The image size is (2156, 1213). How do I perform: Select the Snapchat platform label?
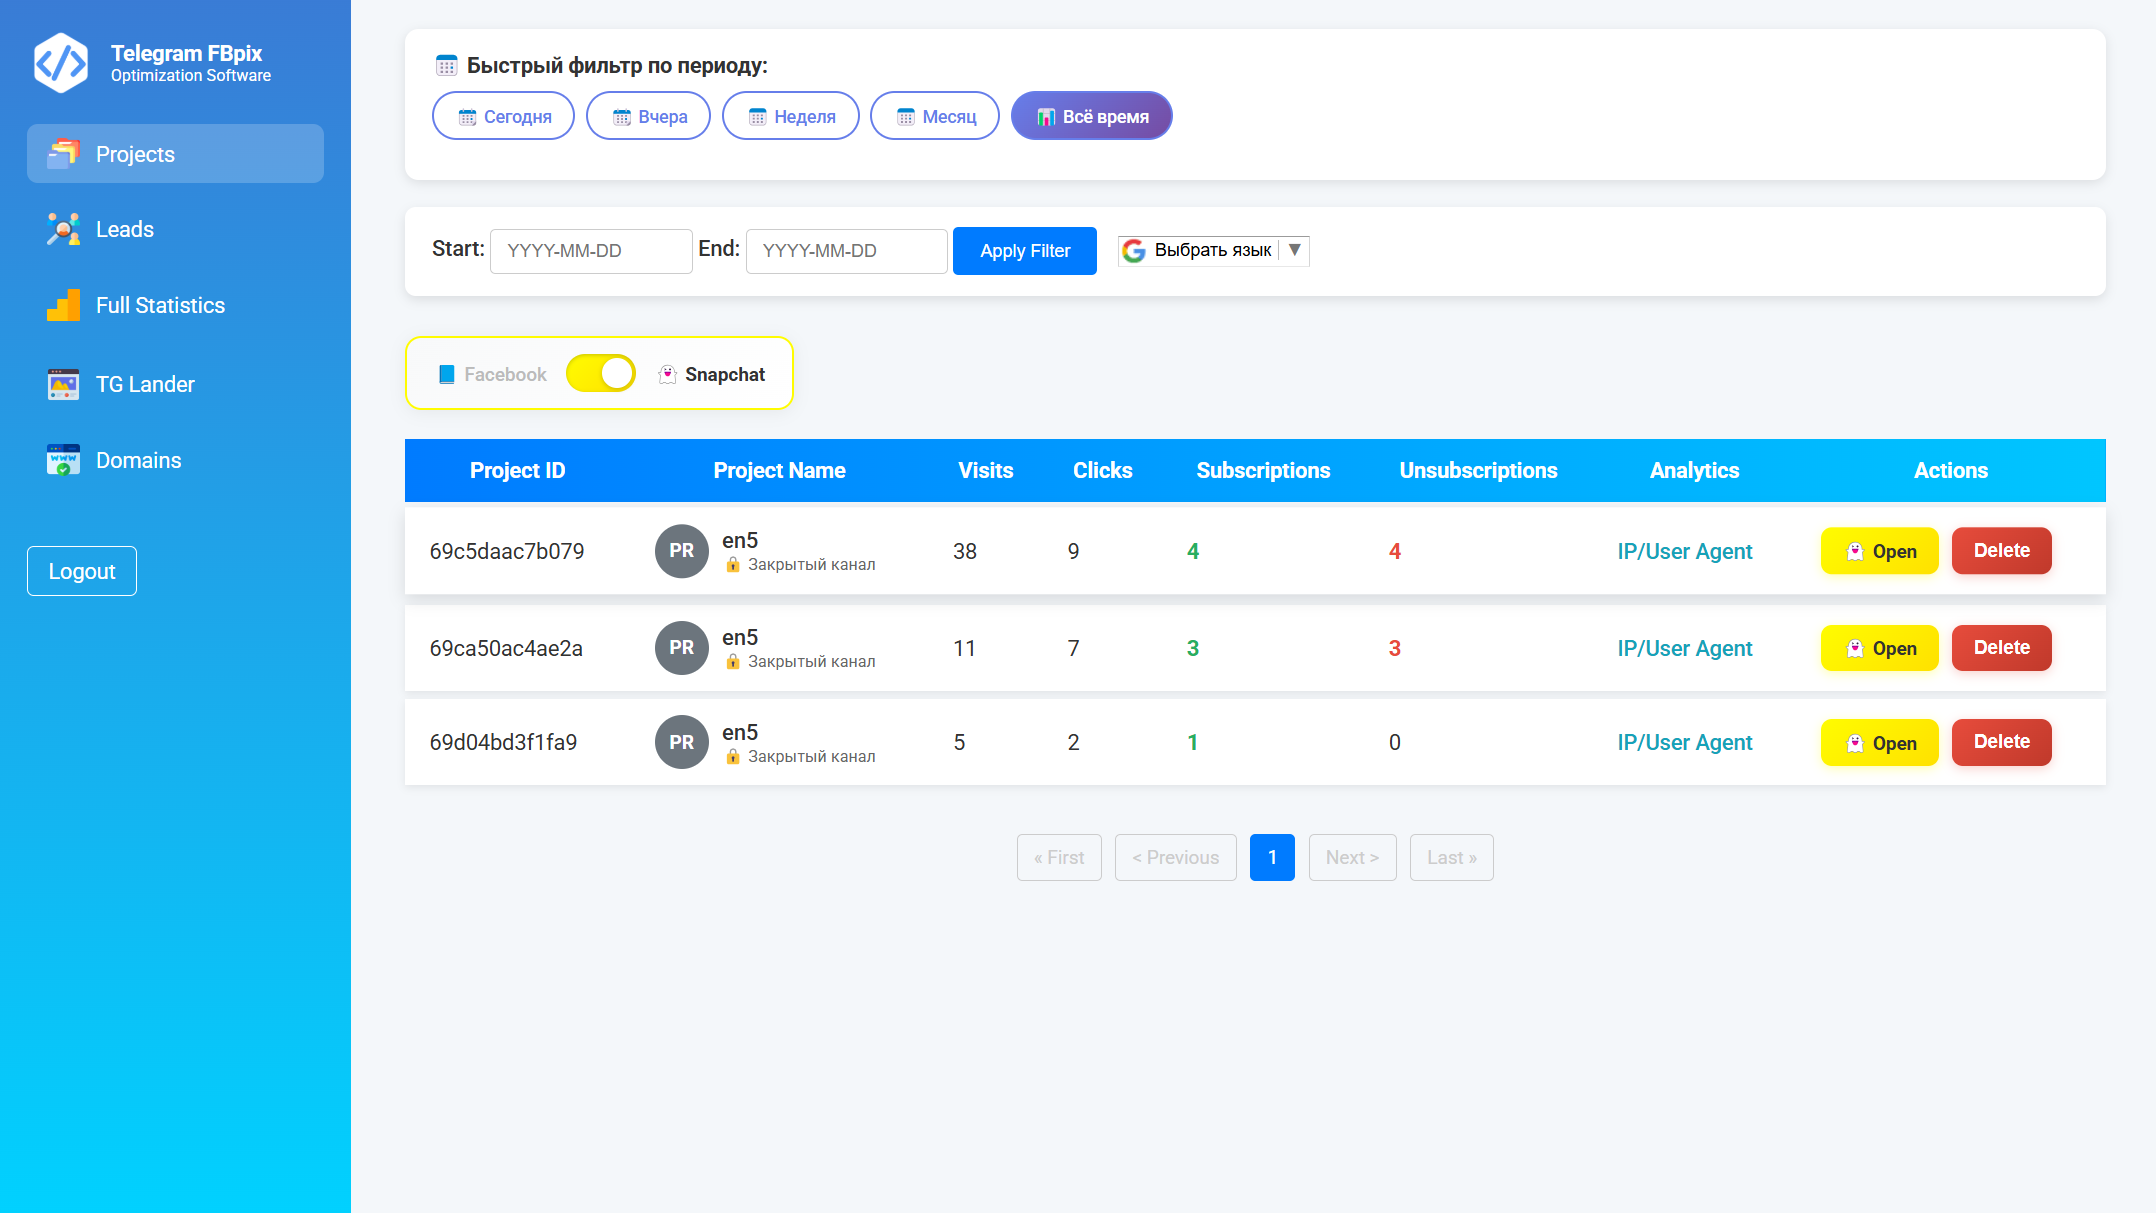(x=724, y=374)
